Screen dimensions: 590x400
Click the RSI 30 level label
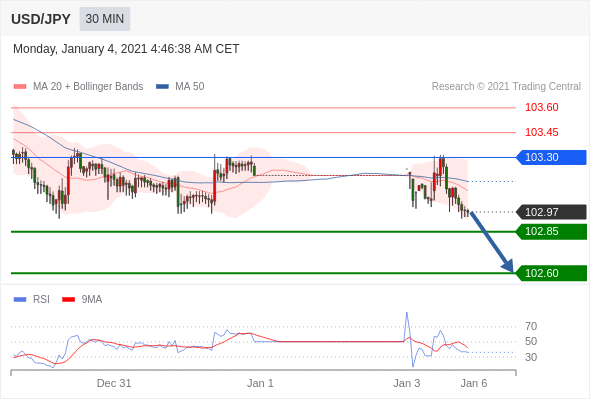pos(531,357)
